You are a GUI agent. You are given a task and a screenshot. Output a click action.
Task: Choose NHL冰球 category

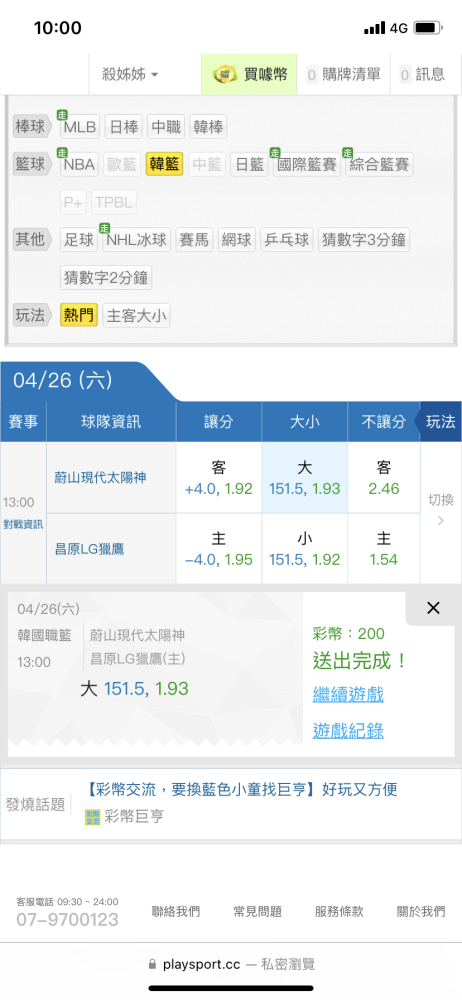[137, 240]
